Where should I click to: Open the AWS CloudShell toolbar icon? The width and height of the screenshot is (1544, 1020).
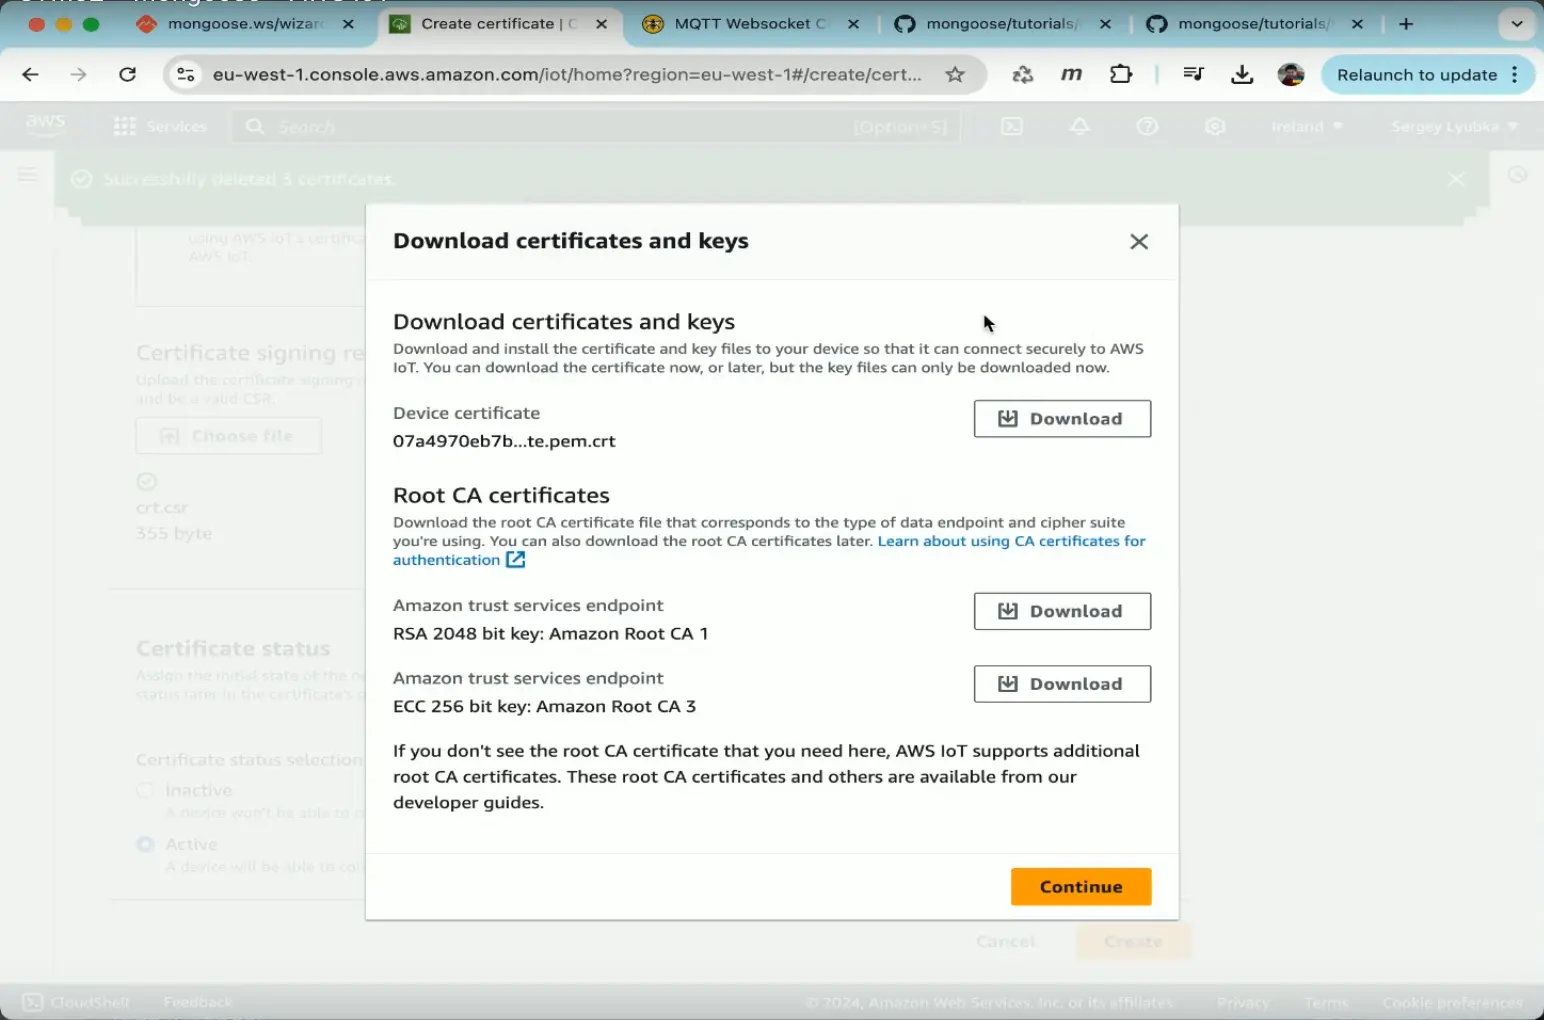(1012, 127)
